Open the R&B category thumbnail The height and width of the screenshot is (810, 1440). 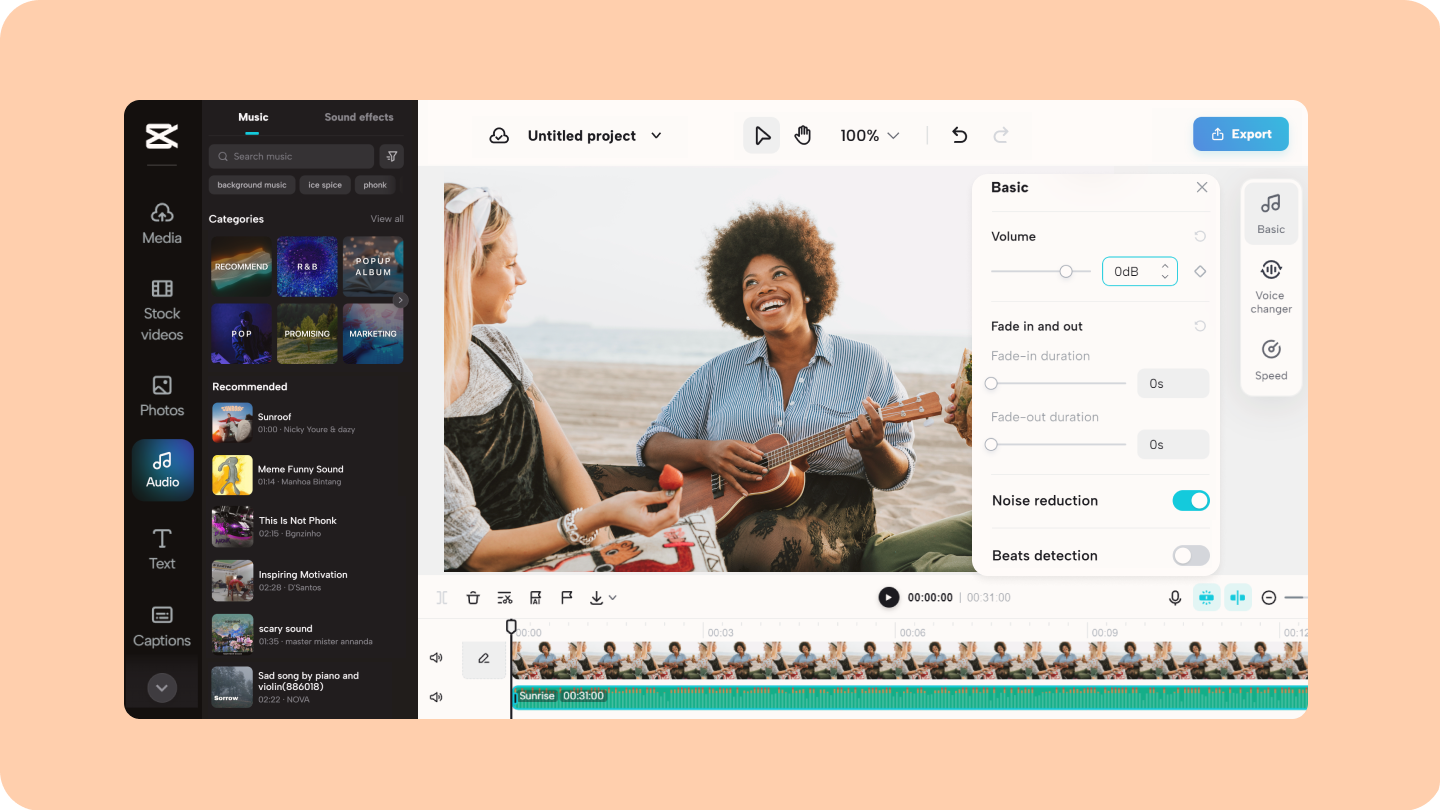307,266
